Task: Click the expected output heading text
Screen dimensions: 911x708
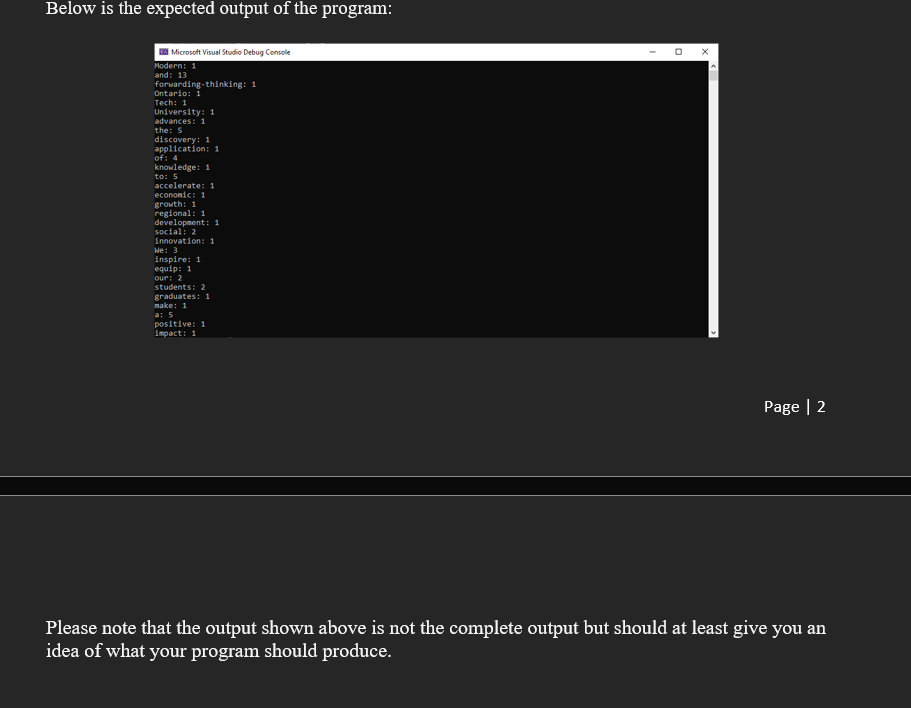Action: pos(219,9)
